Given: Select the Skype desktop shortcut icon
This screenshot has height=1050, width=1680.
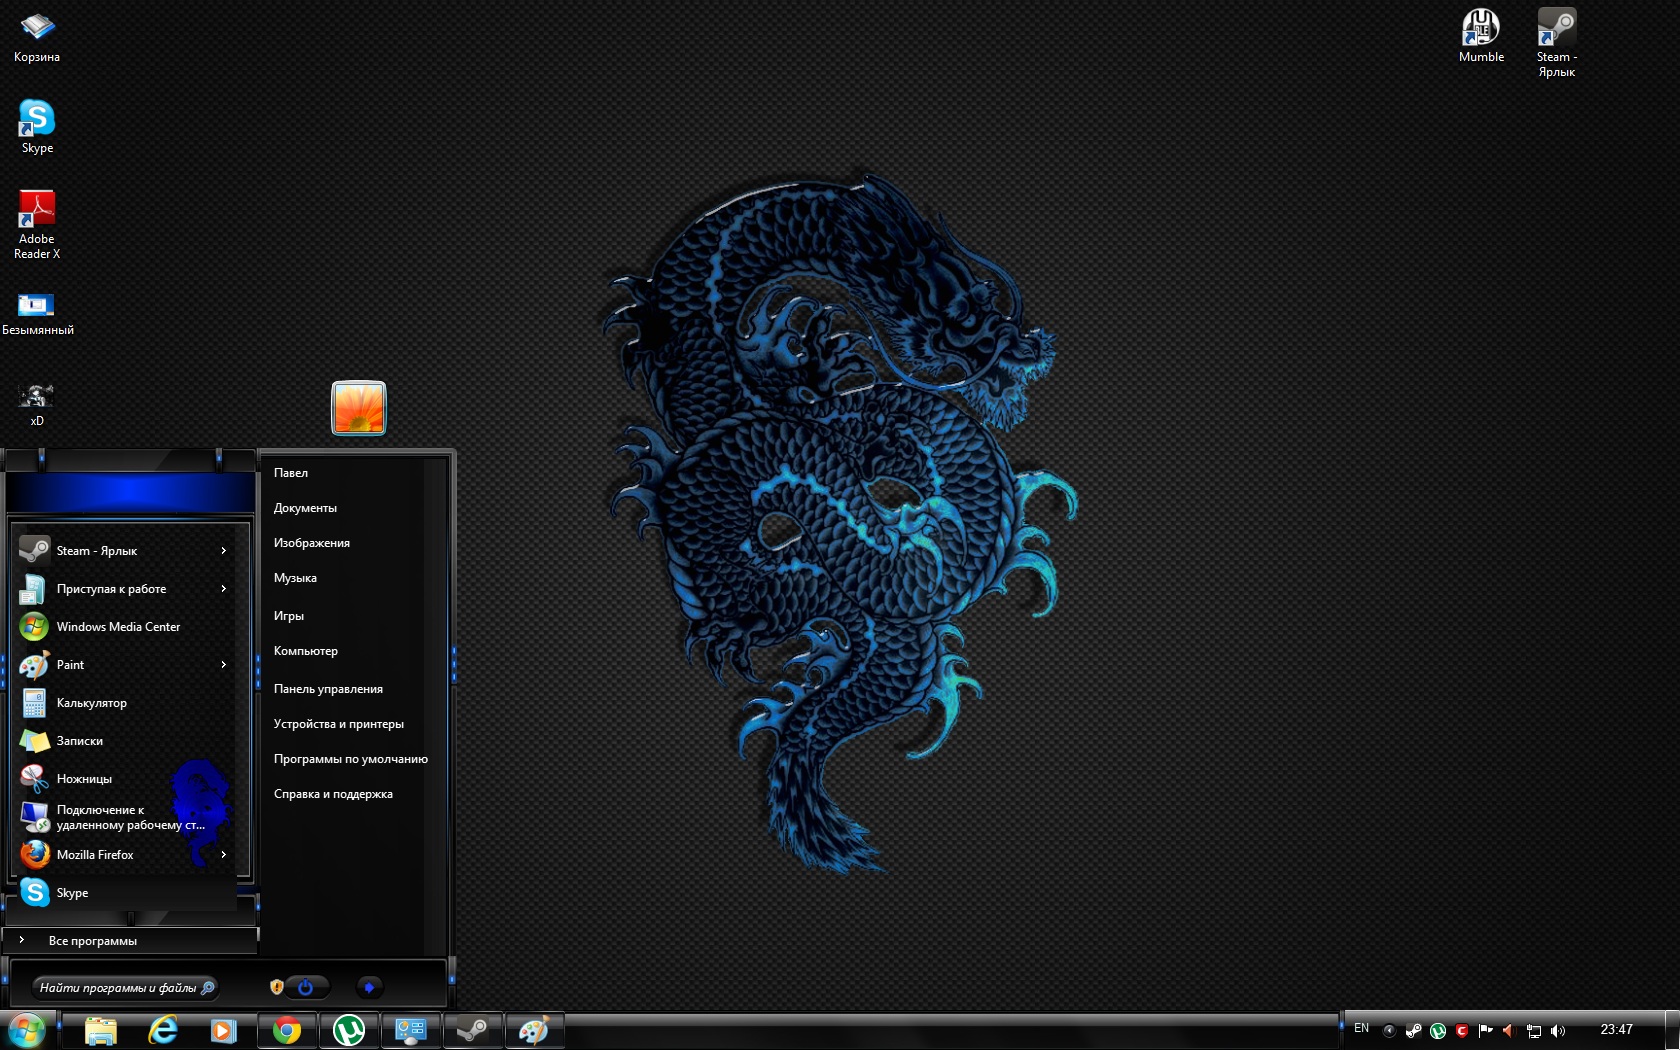Looking at the screenshot, I should click(x=37, y=127).
